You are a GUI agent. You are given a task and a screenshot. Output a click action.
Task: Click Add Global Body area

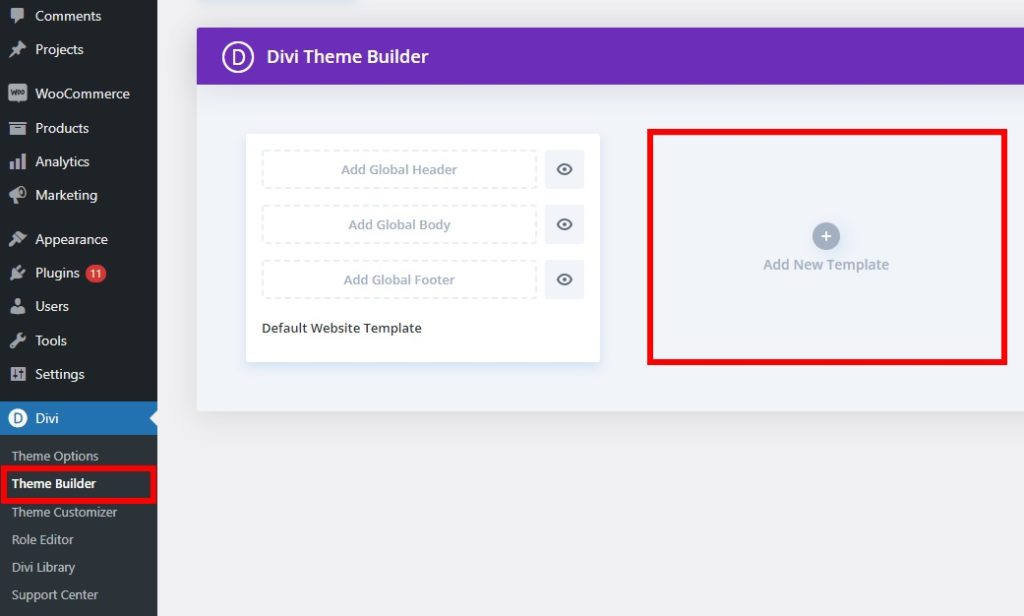399,224
